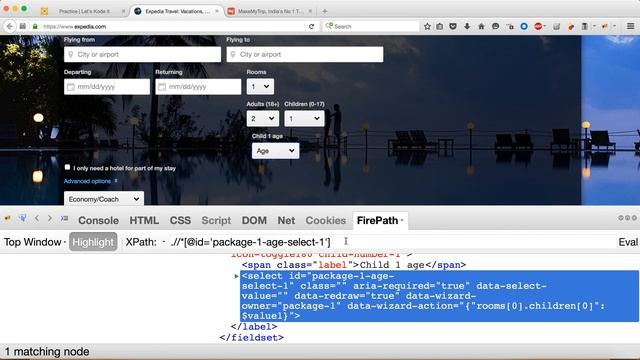
Task: Open a new browser tab
Action: [x=324, y=11]
